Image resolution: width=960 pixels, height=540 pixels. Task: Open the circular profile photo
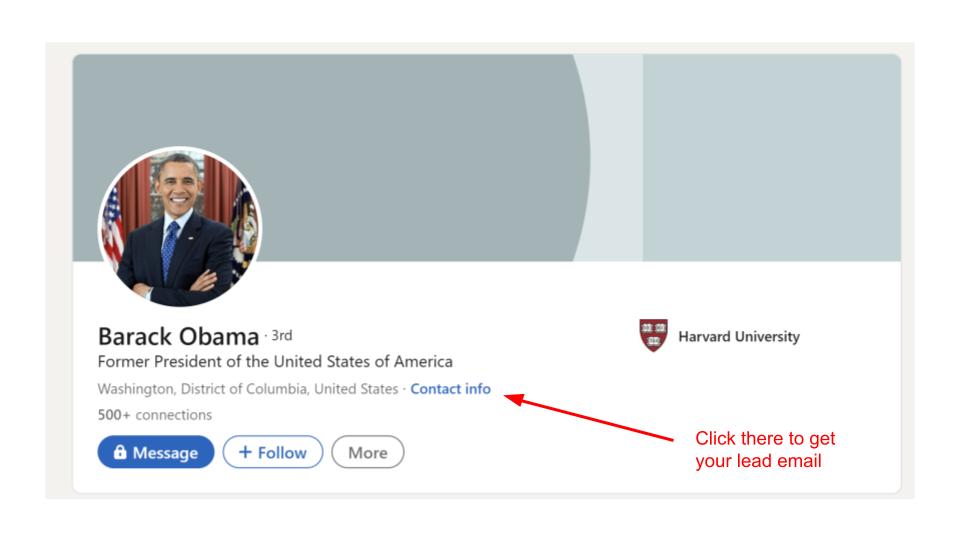point(179,226)
